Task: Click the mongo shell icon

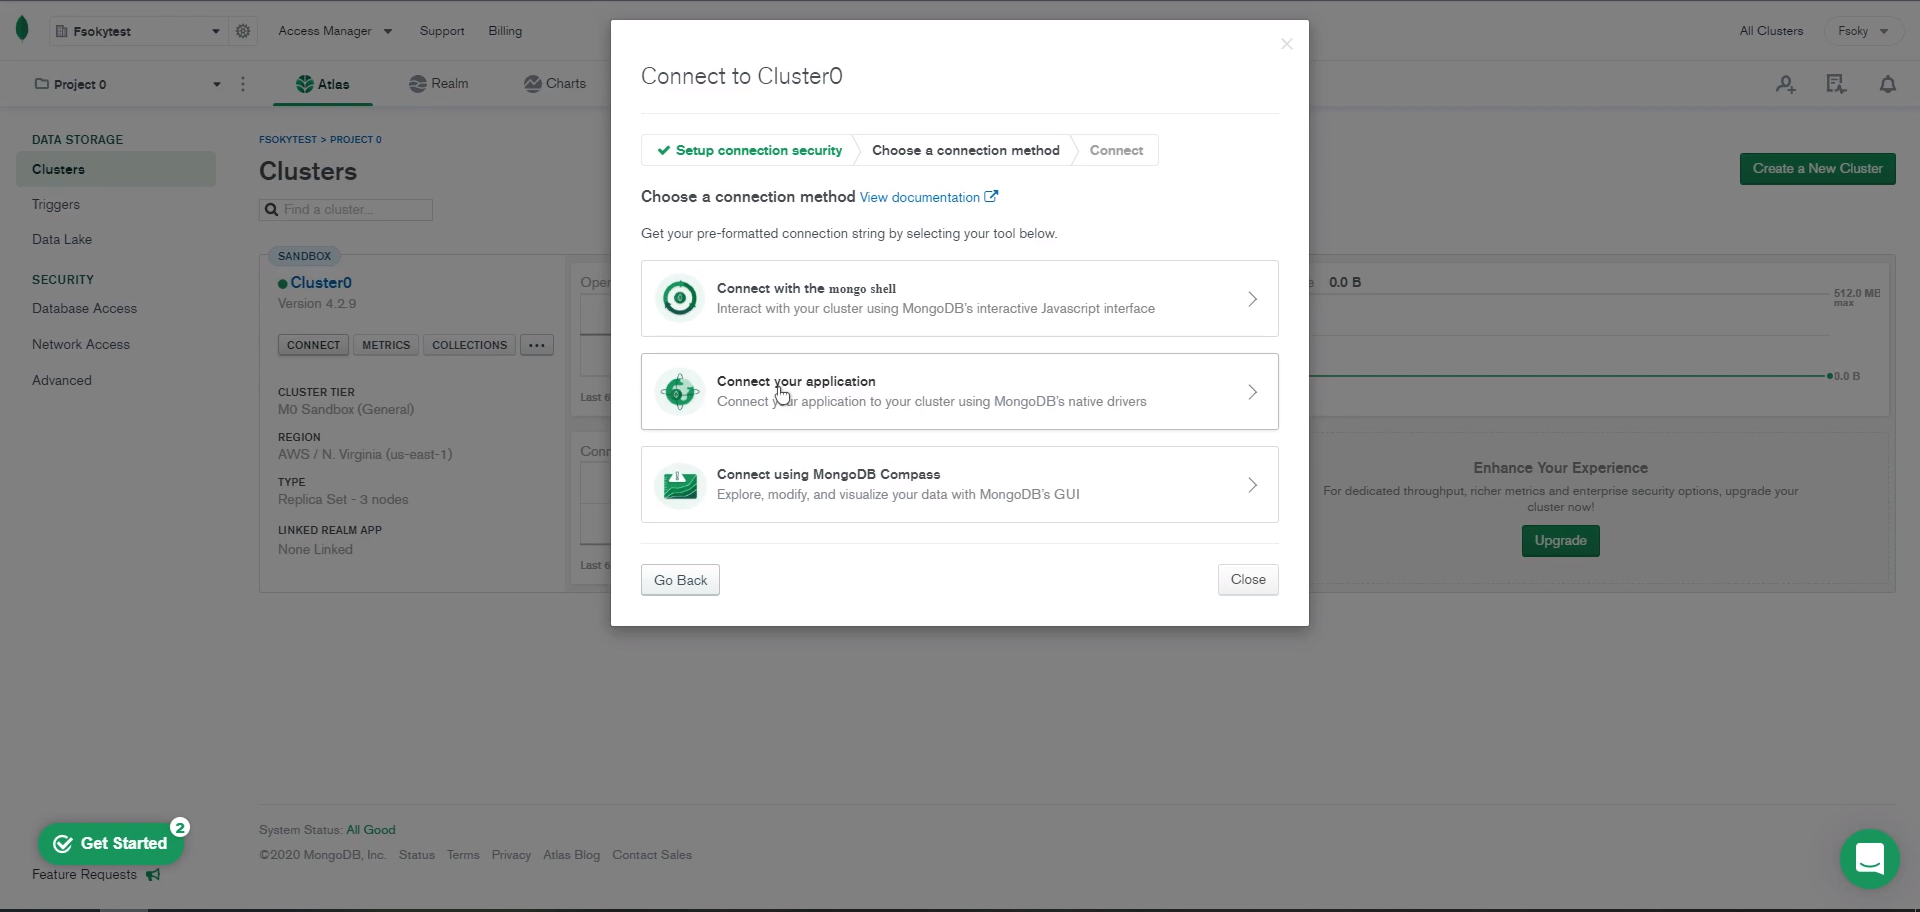Action: tap(680, 298)
